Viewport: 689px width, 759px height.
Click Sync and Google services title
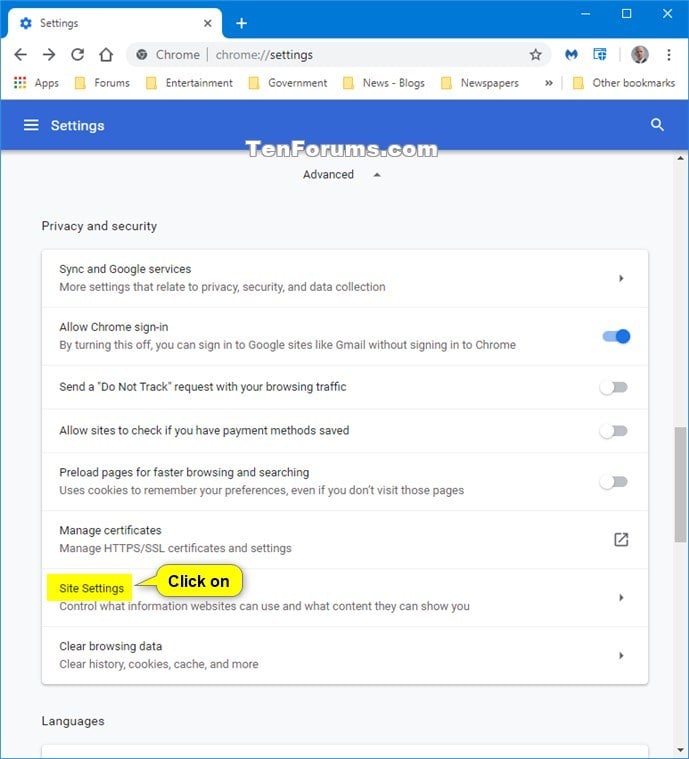click(x=125, y=269)
